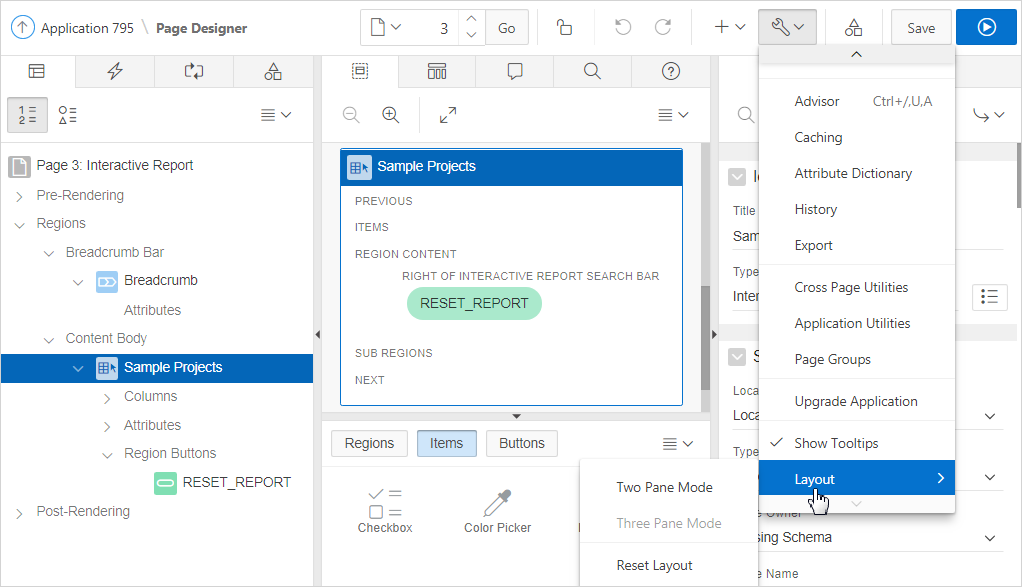Open the gallery pane menu

click(677, 444)
